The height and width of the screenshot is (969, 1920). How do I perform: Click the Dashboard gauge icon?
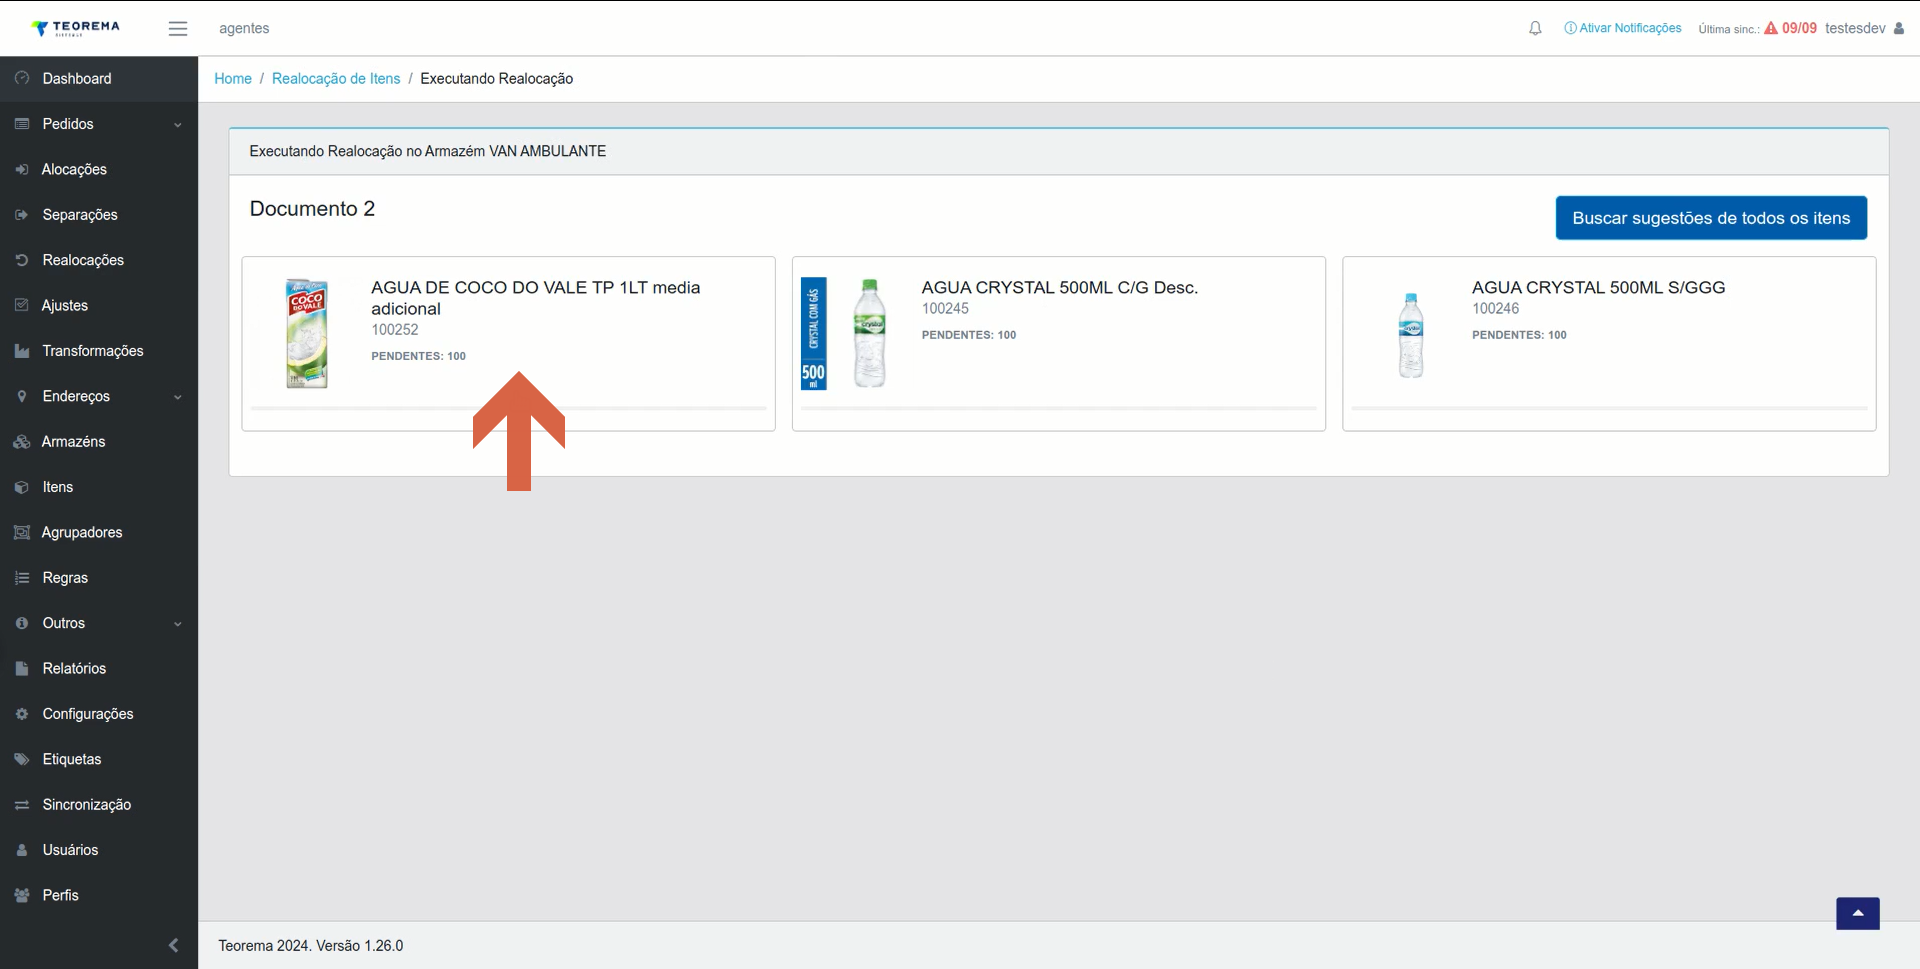pyautogui.click(x=22, y=78)
